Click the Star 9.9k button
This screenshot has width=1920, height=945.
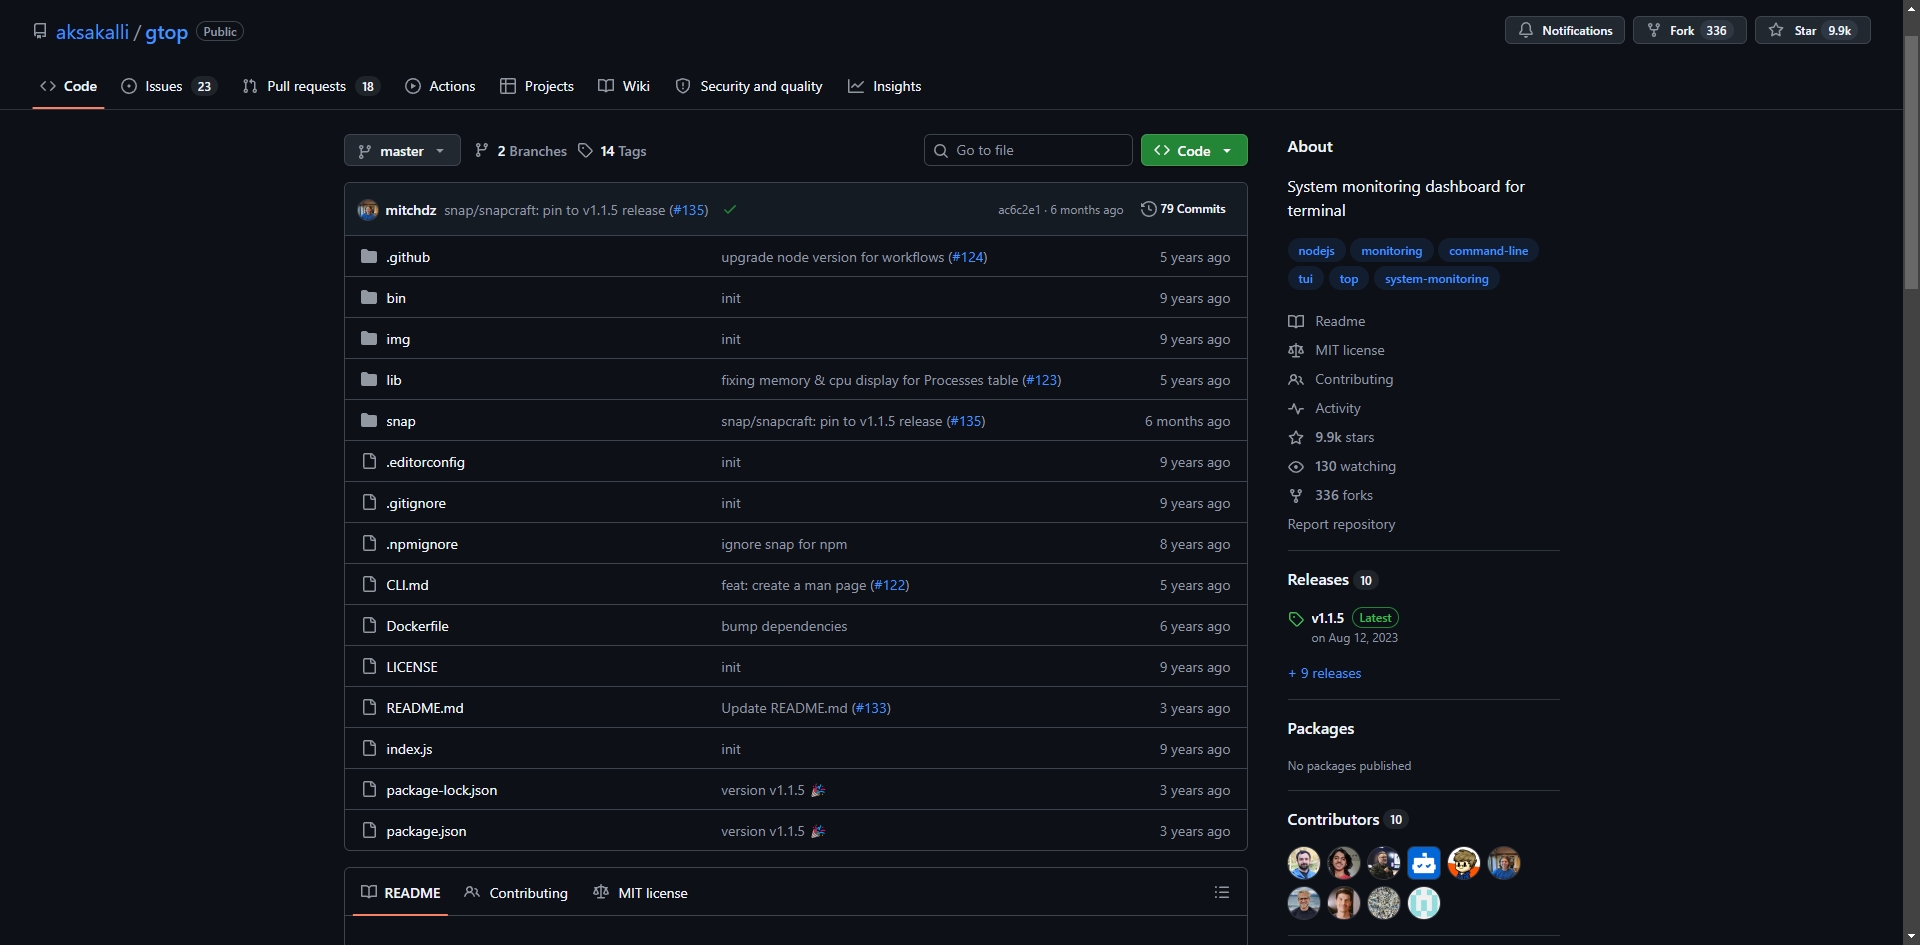point(1813,31)
